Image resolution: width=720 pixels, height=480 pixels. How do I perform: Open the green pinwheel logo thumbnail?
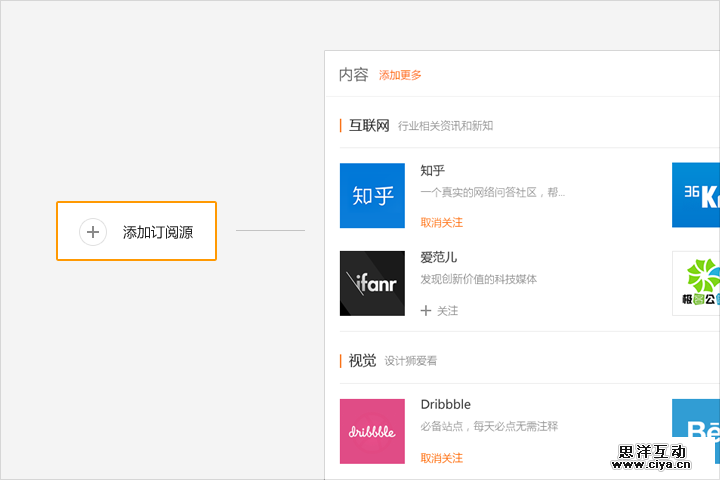[x=696, y=283]
